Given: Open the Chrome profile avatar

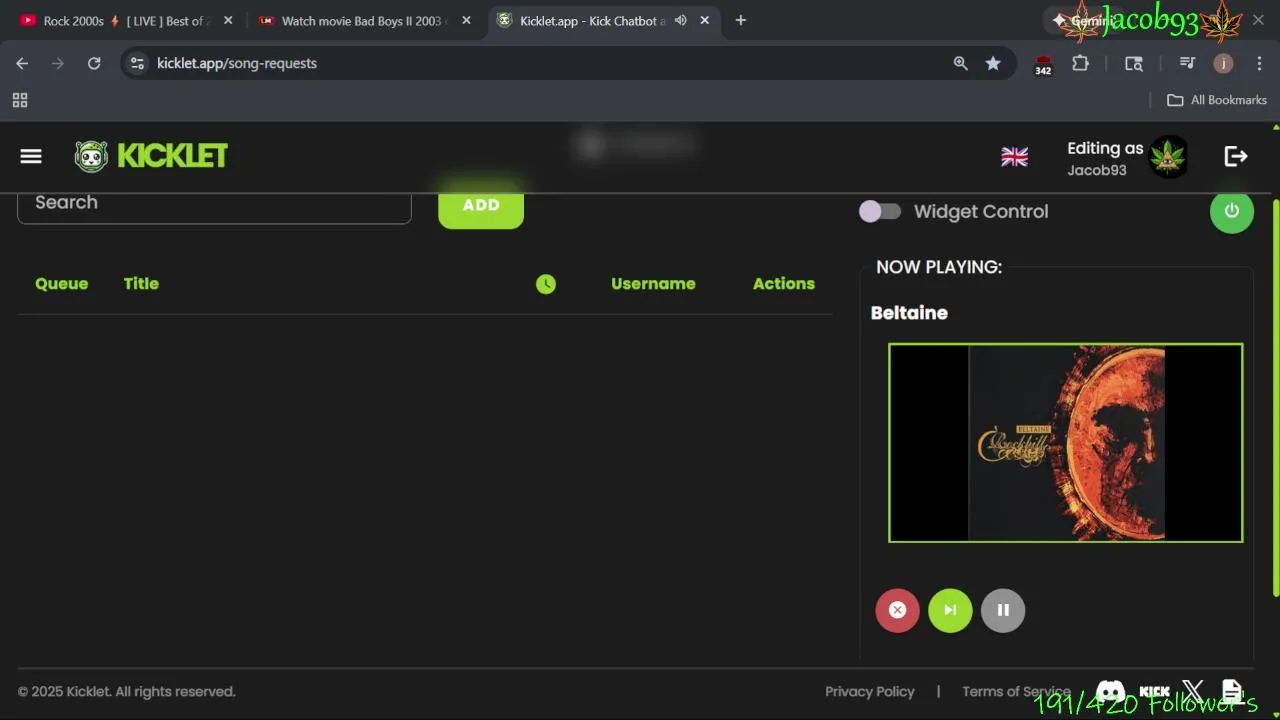Looking at the screenshot, I should [x=1223, y=63].
